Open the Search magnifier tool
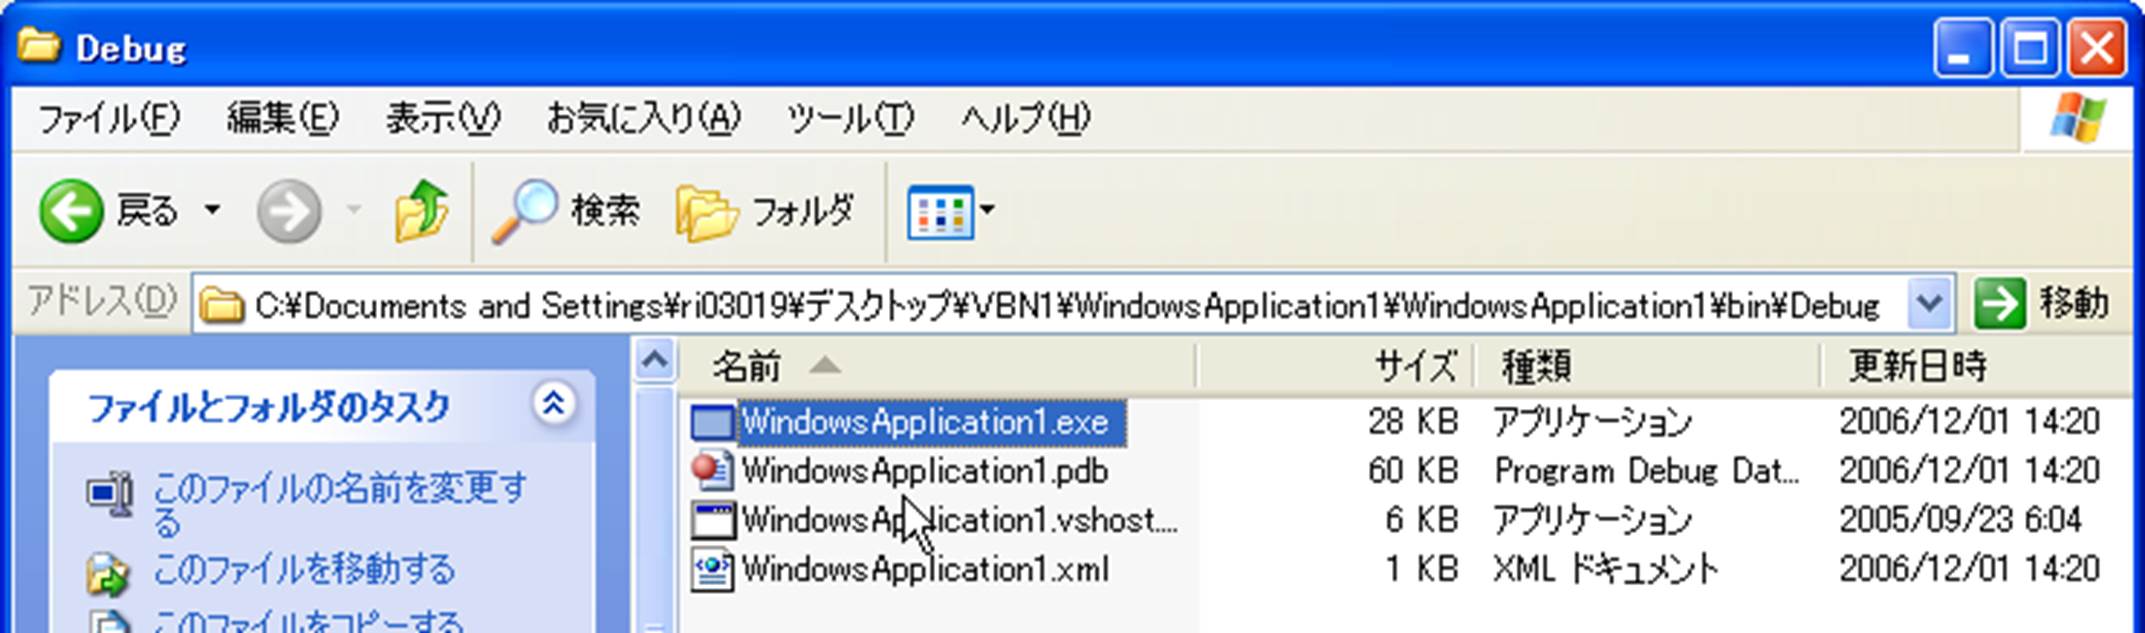2145x633 pixels. [x=523, y=211]
